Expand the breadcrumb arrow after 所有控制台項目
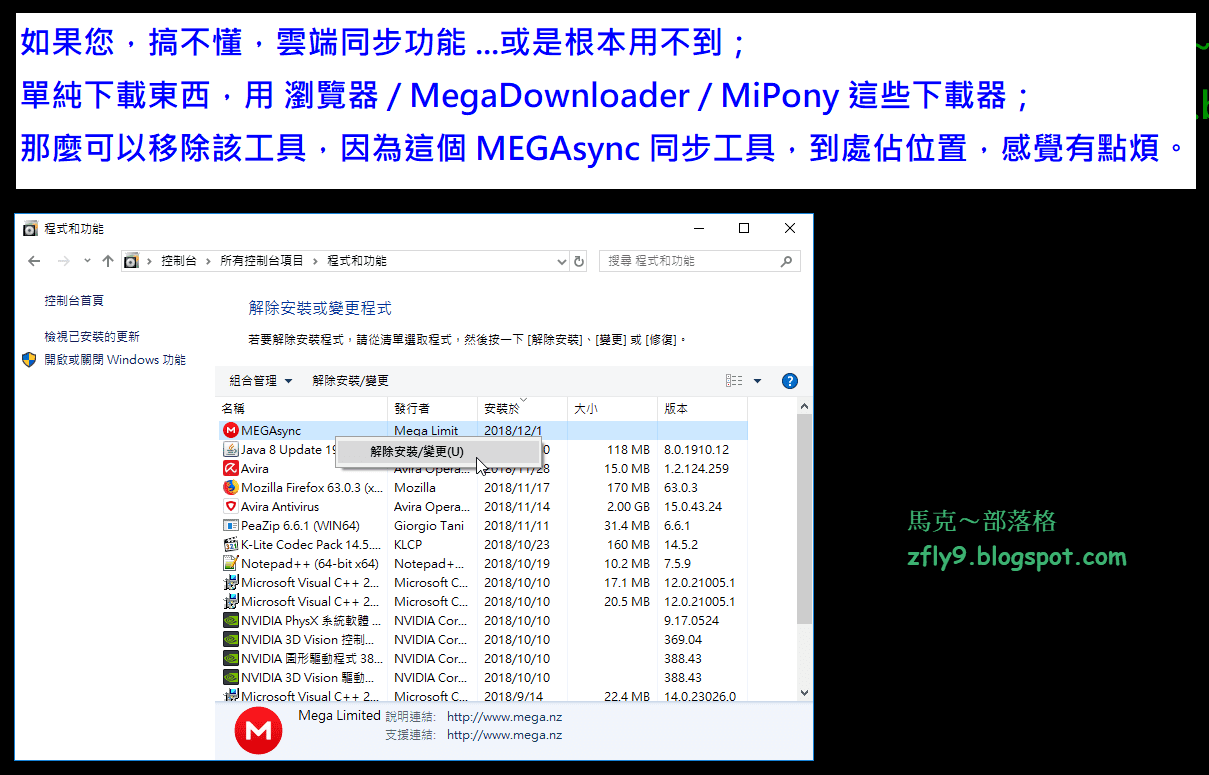The width and height of the screenshot is (1209, 775). pos(315,261)
